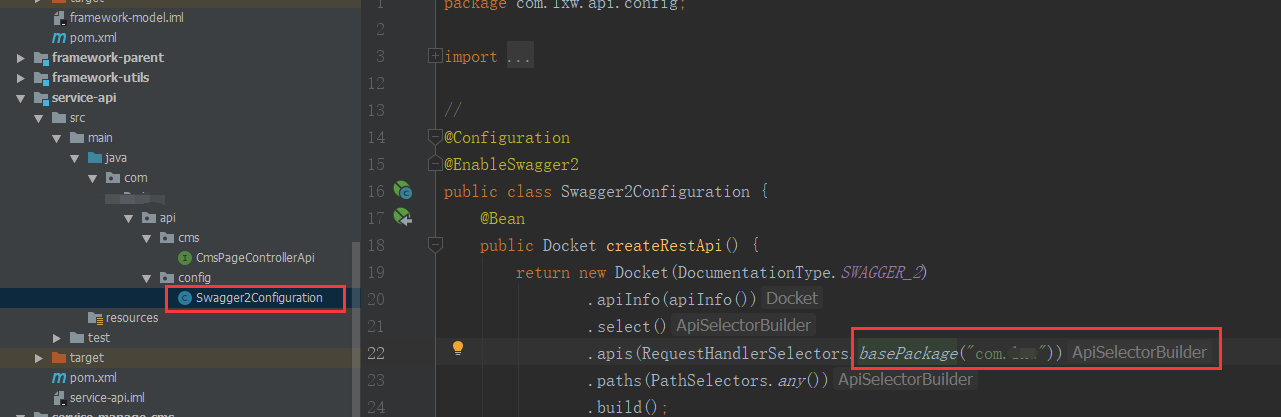Click Maven icon of pom.xml above service-api.iml
Screen dimensions: 1281x417
pos(58,377)
